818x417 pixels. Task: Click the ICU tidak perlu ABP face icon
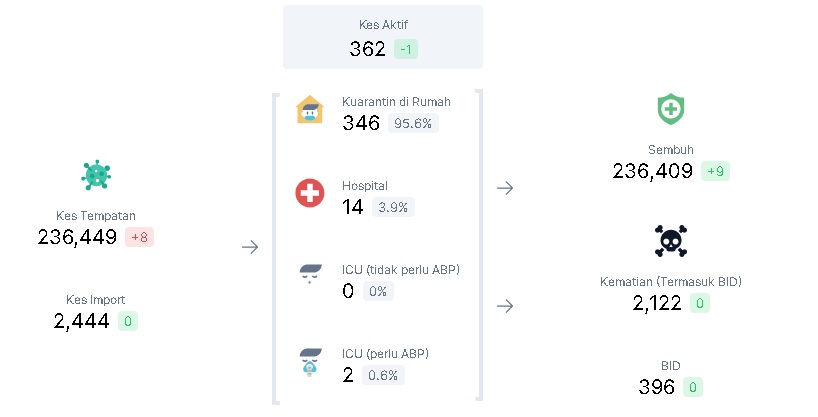pyautogui.click(x=310, y=273)
